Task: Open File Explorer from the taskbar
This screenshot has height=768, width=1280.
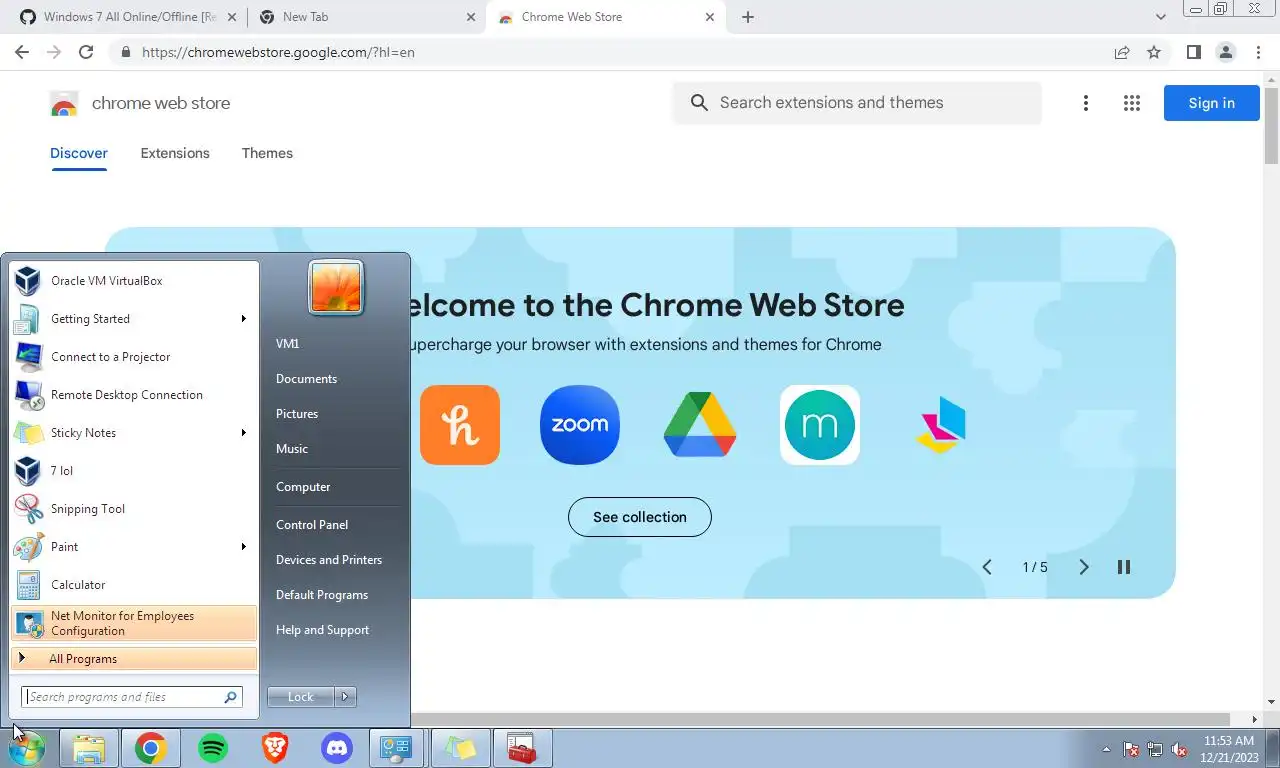Action: pos(89,748)
